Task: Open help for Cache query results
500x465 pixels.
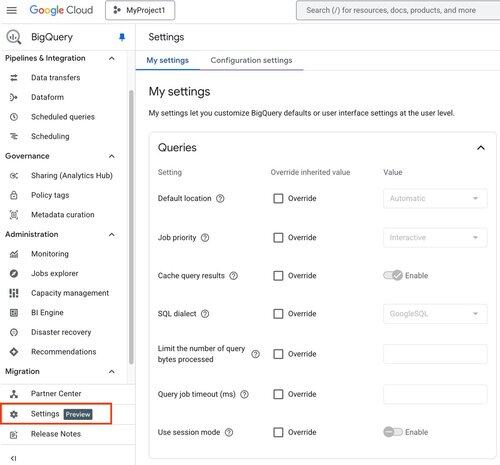Action: coord(234,276)
